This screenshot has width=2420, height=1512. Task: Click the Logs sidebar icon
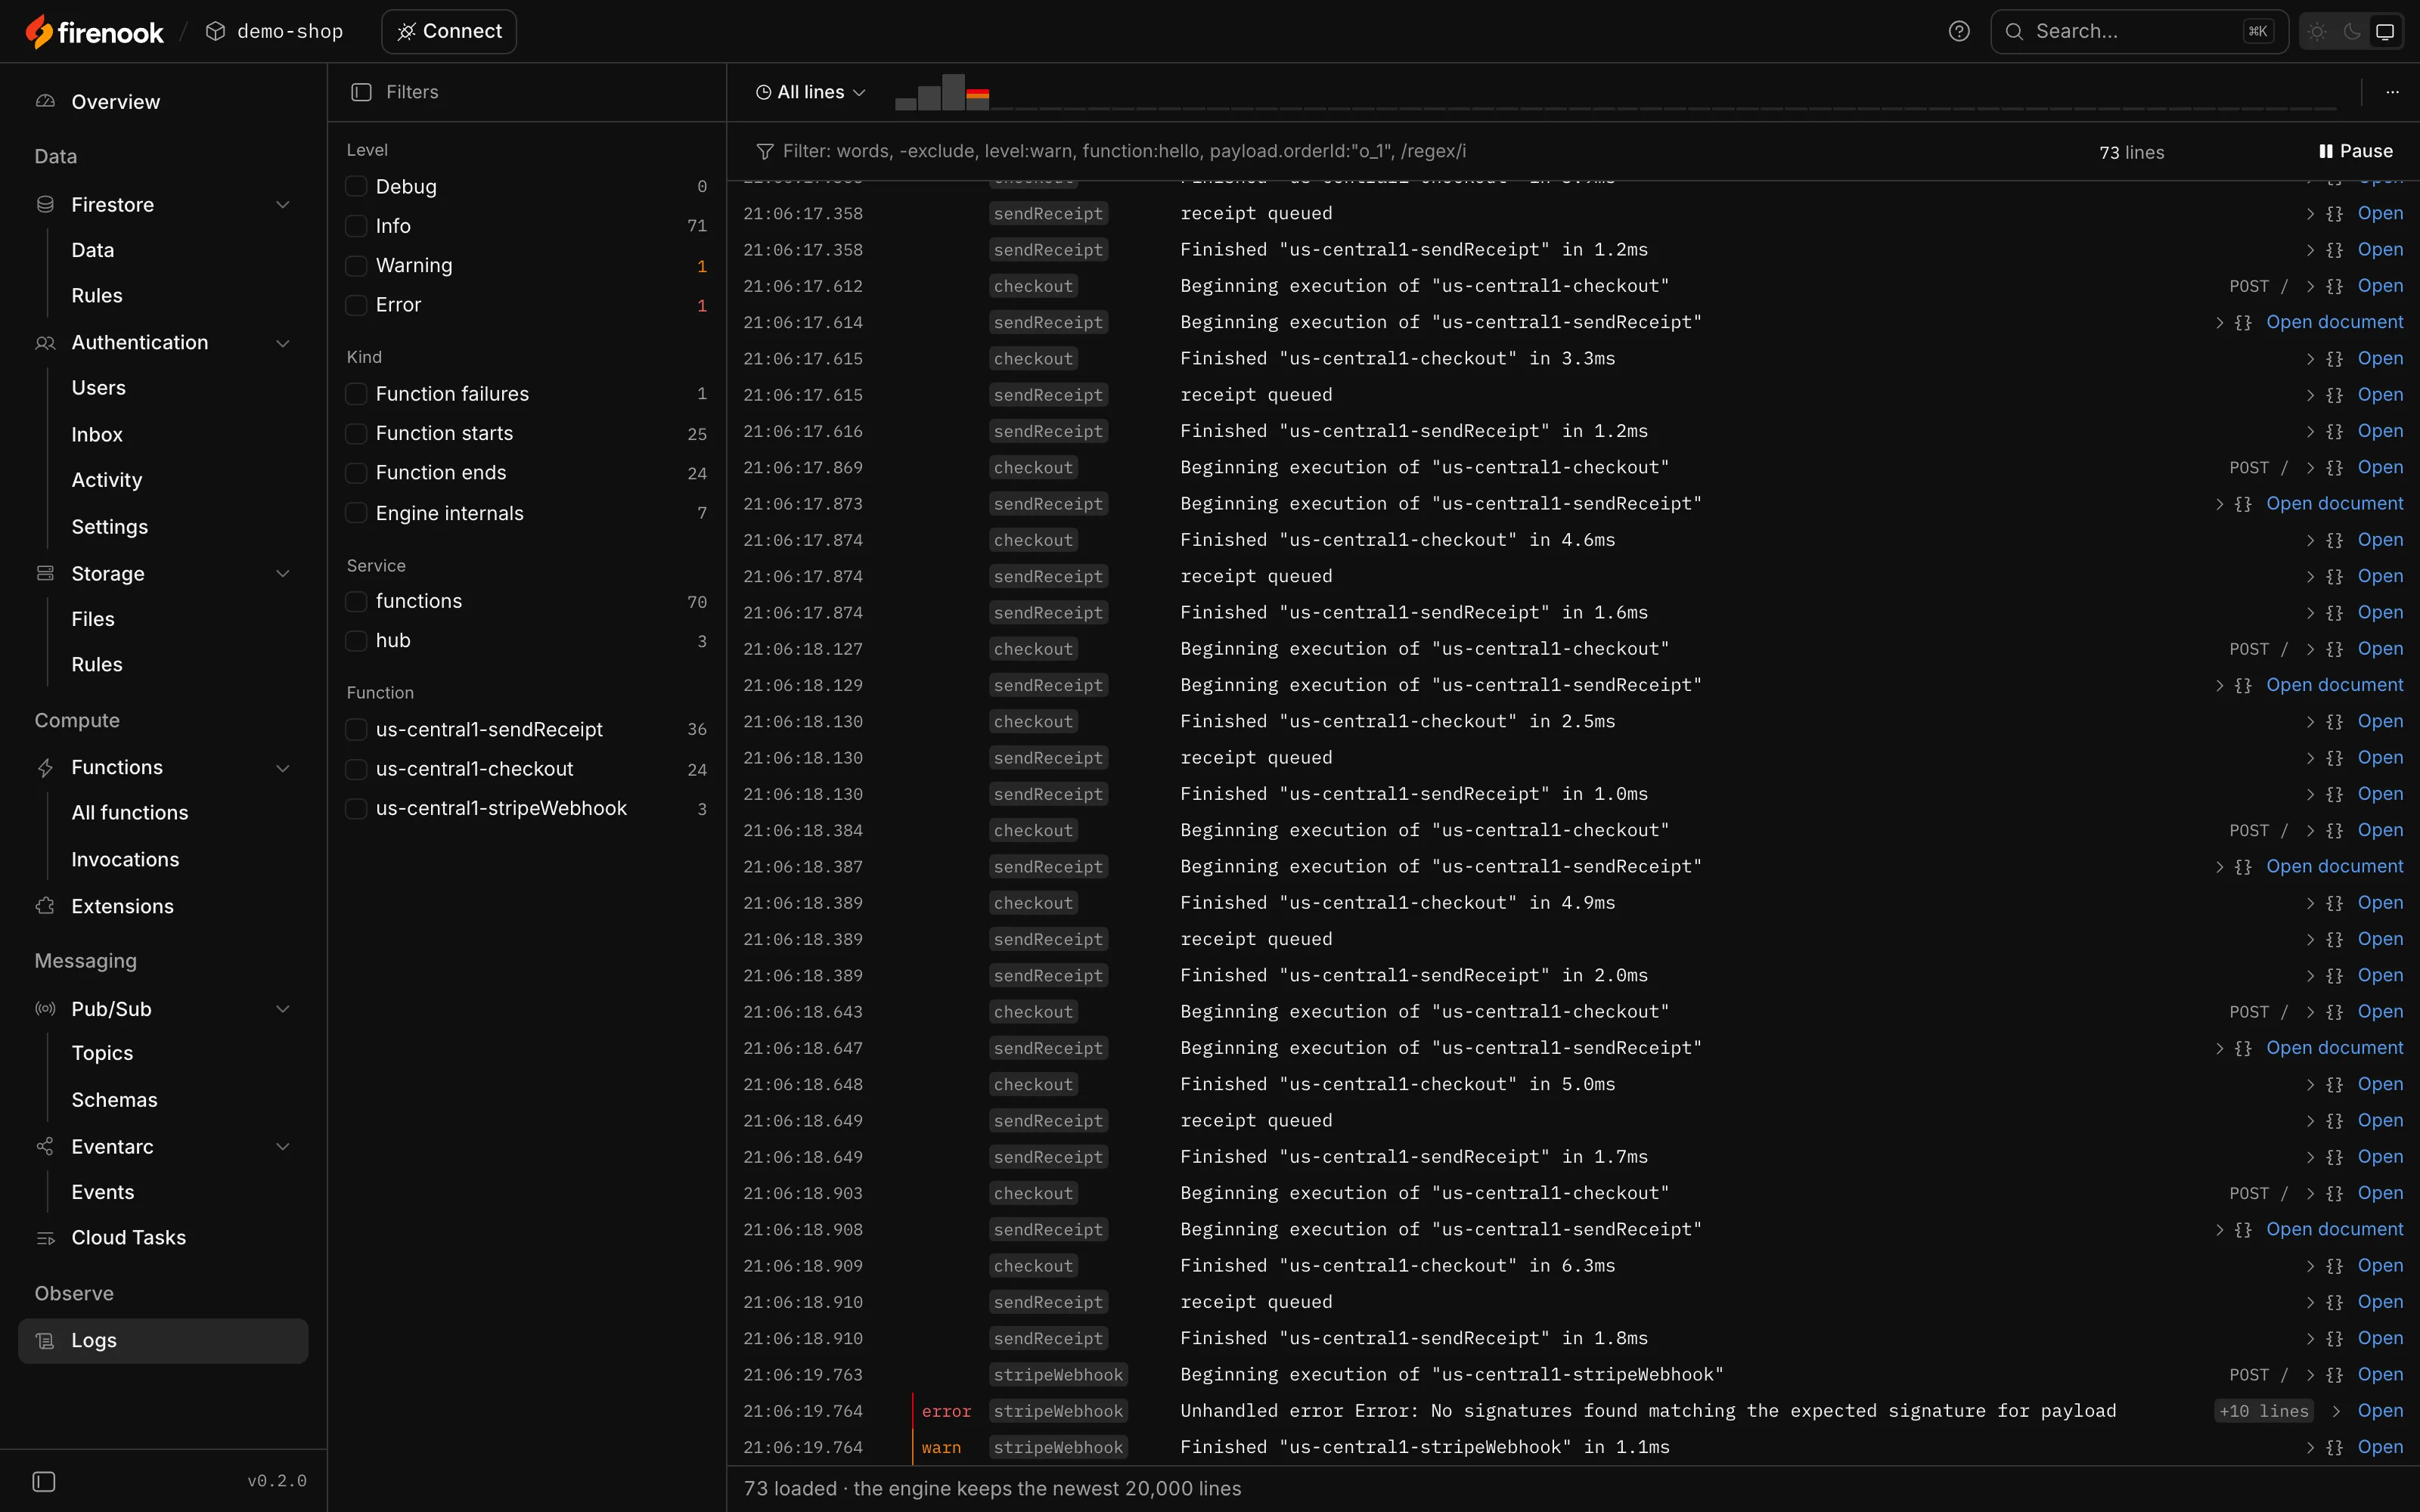45,1341
